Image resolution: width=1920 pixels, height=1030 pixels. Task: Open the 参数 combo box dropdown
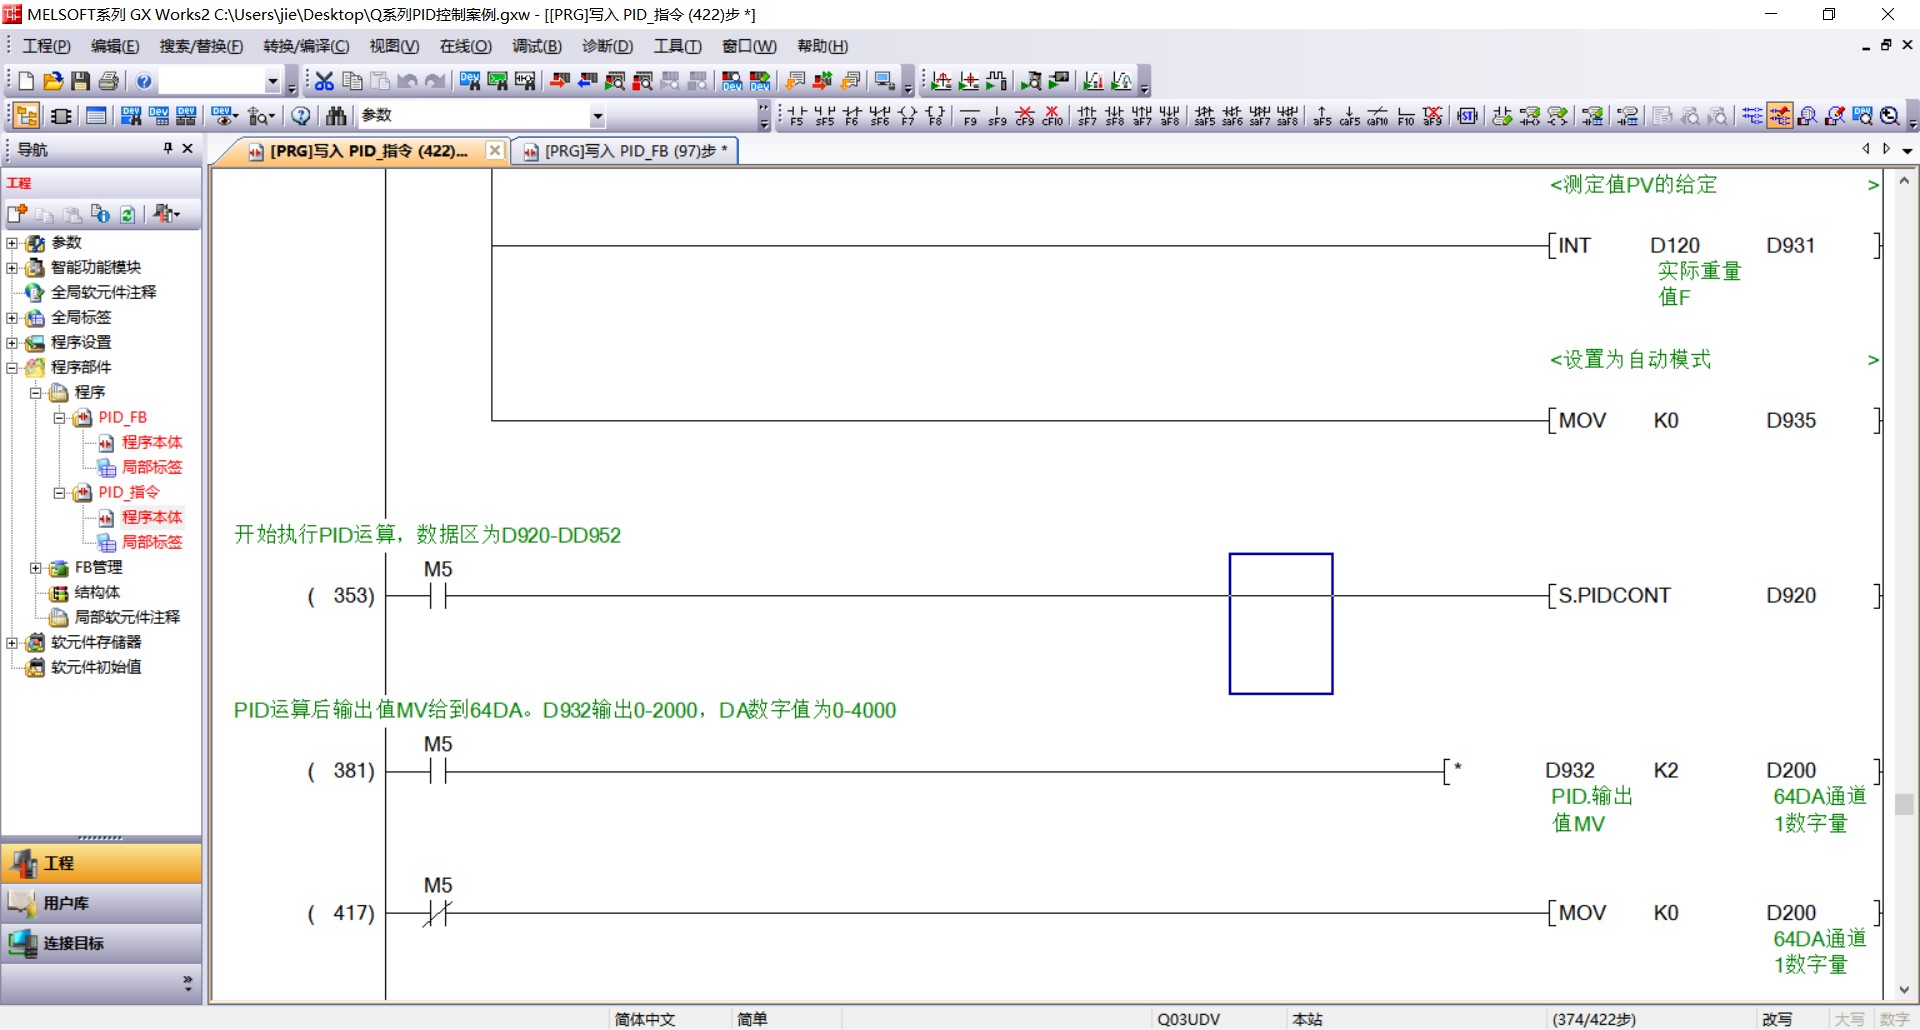point(597,116)
